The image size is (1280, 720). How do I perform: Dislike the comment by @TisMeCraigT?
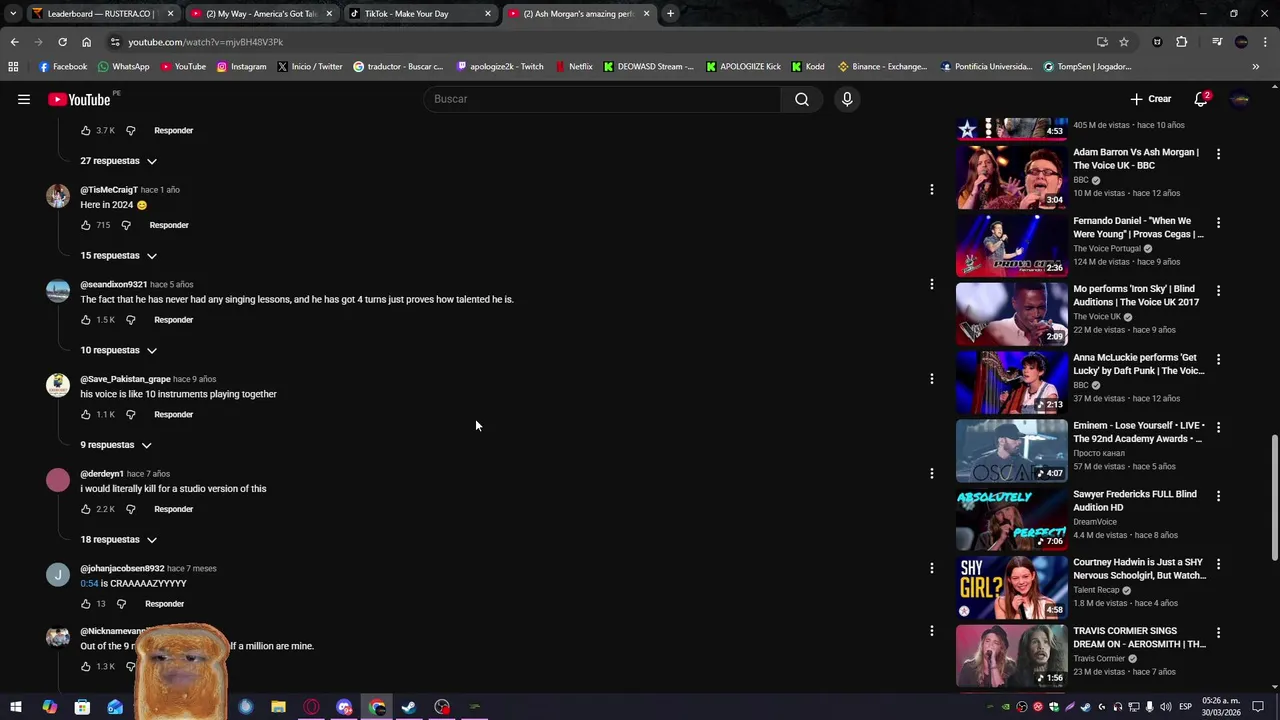(x=126, y=225)
